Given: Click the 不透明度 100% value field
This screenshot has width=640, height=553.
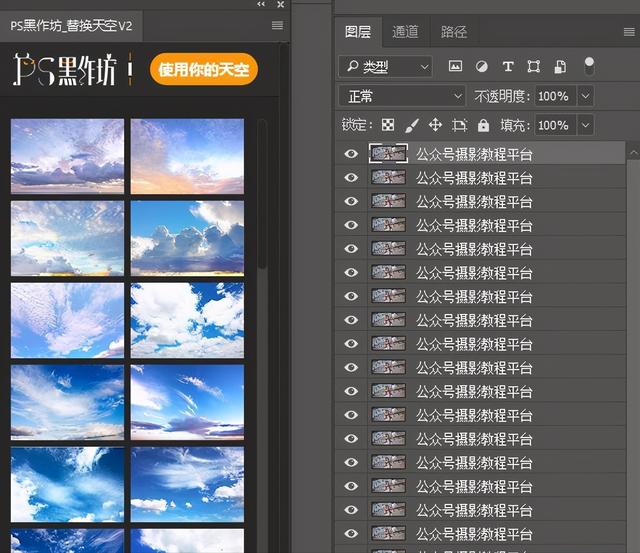Looking at the screenshot, I should pos(556,96).
